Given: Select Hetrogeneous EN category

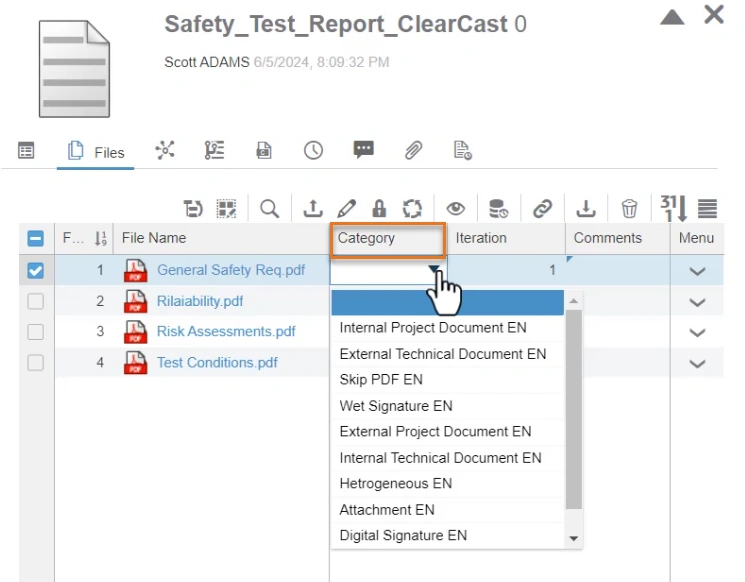Looking at the screenshot, I should coord(448,484).
